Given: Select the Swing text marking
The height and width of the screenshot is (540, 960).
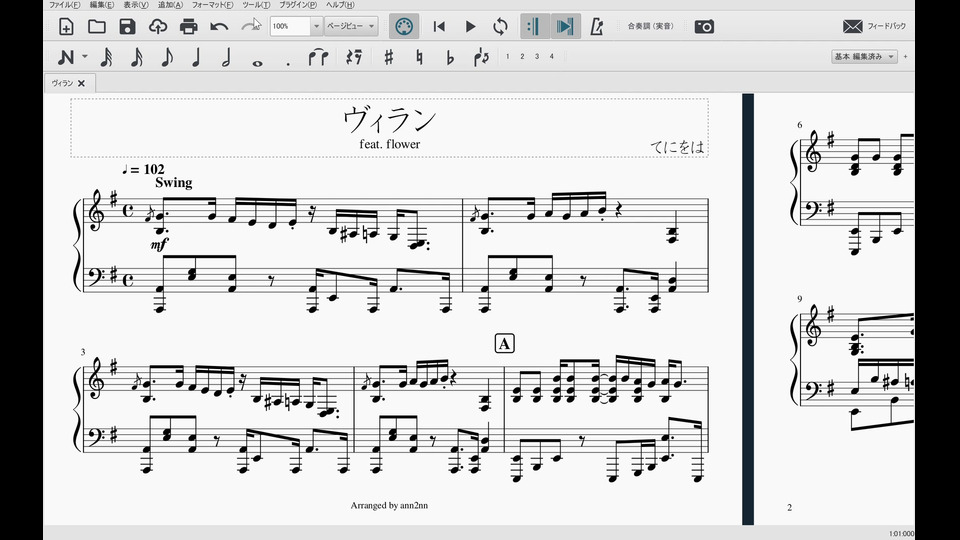Looking at the screenshot, I should coord(174,182).
